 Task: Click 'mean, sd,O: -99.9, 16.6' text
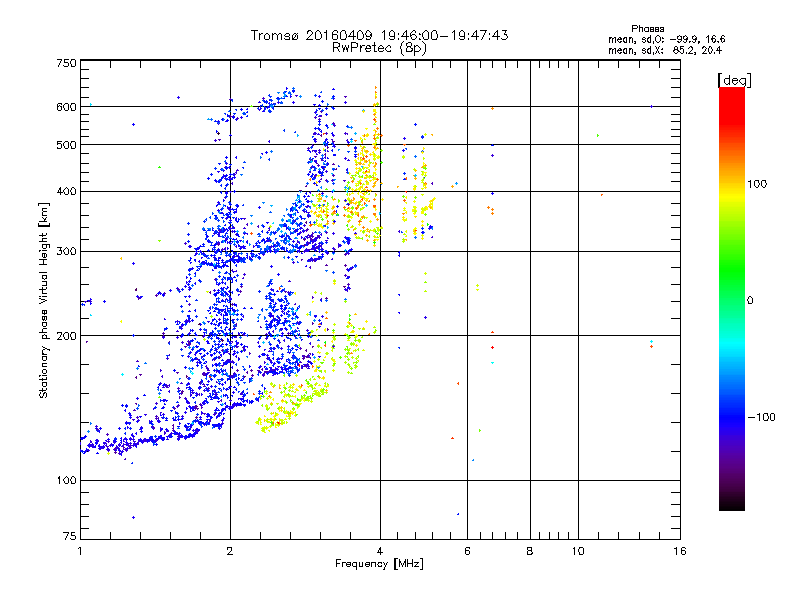[x=666, y=39]
